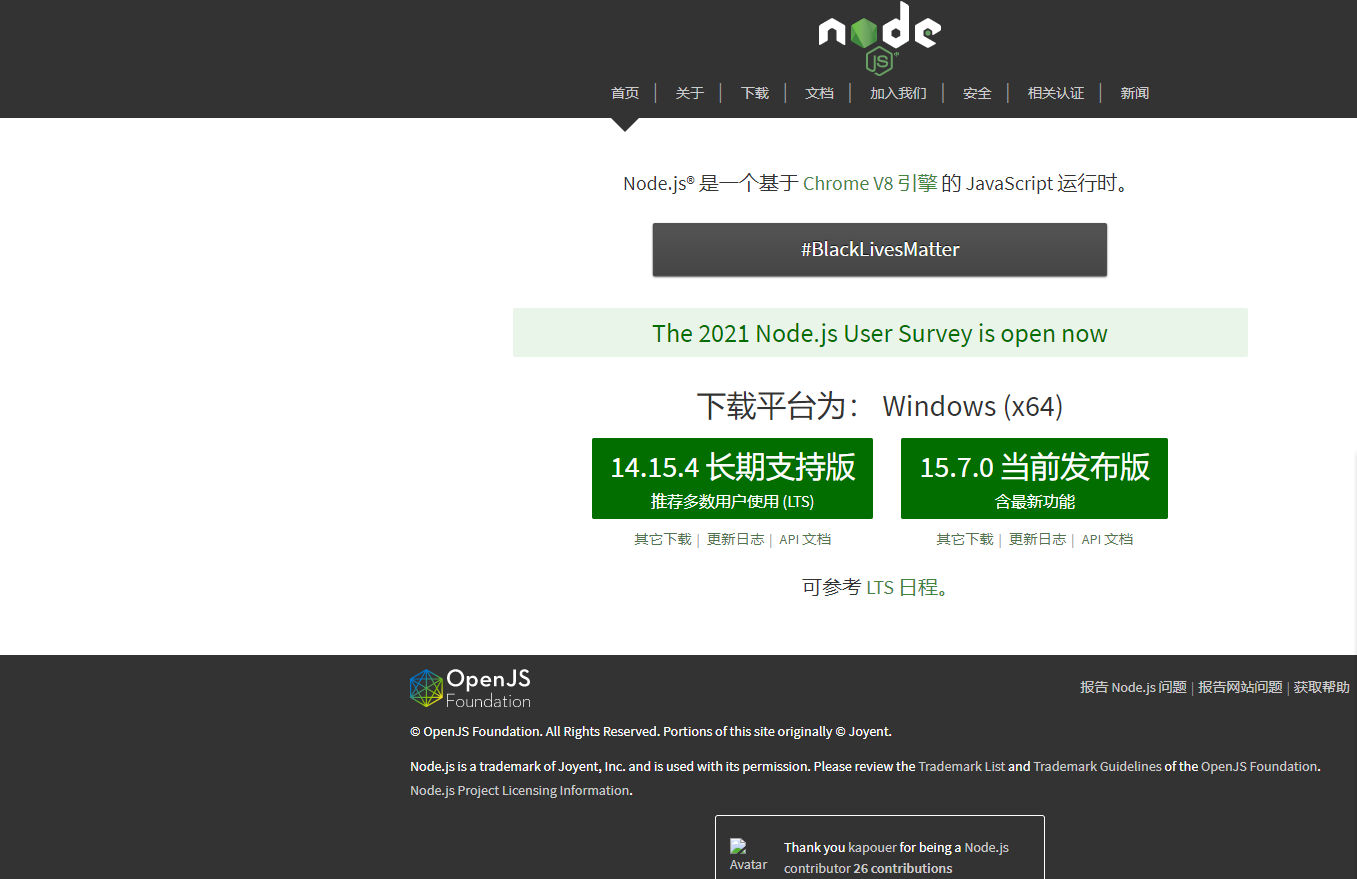Click the OpenJS Foundation logo
This screenshot has height=879, width=1357.
click(x=470, y=688)
